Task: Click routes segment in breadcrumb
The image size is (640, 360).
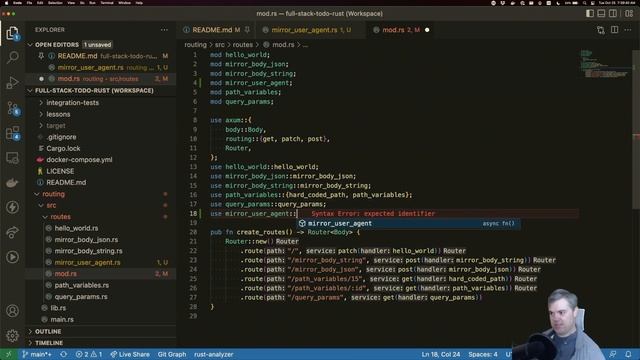Action: point(243,45)
